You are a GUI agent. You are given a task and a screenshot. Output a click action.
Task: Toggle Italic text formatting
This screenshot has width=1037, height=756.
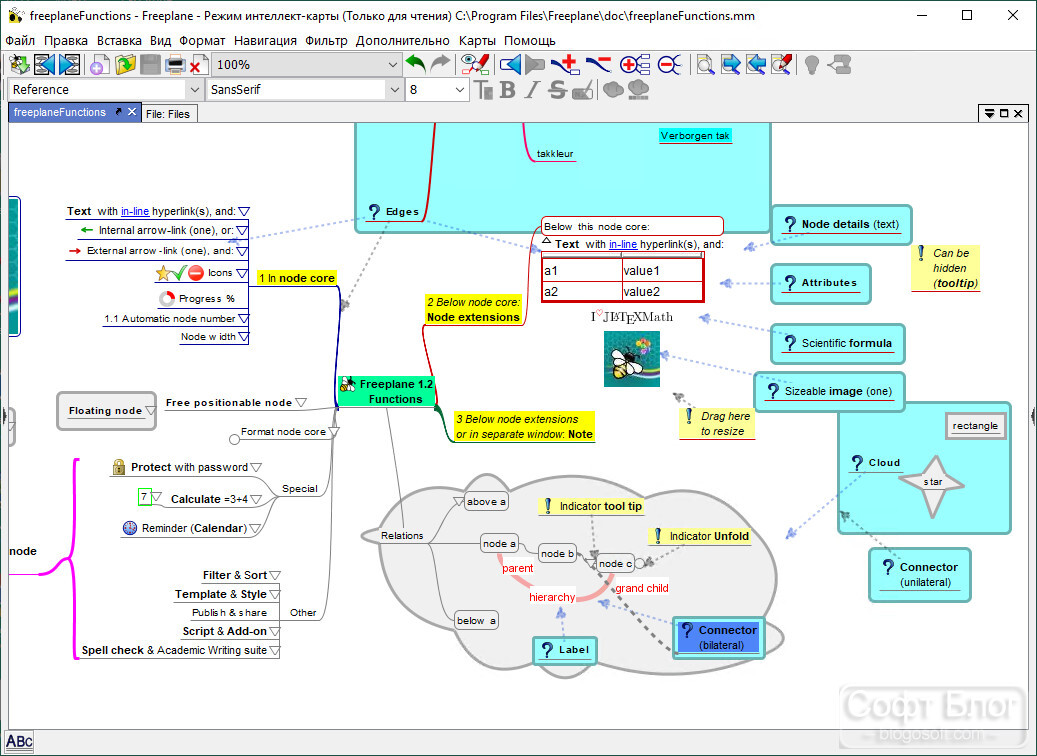pyautogui.click(x=532, y=89)
